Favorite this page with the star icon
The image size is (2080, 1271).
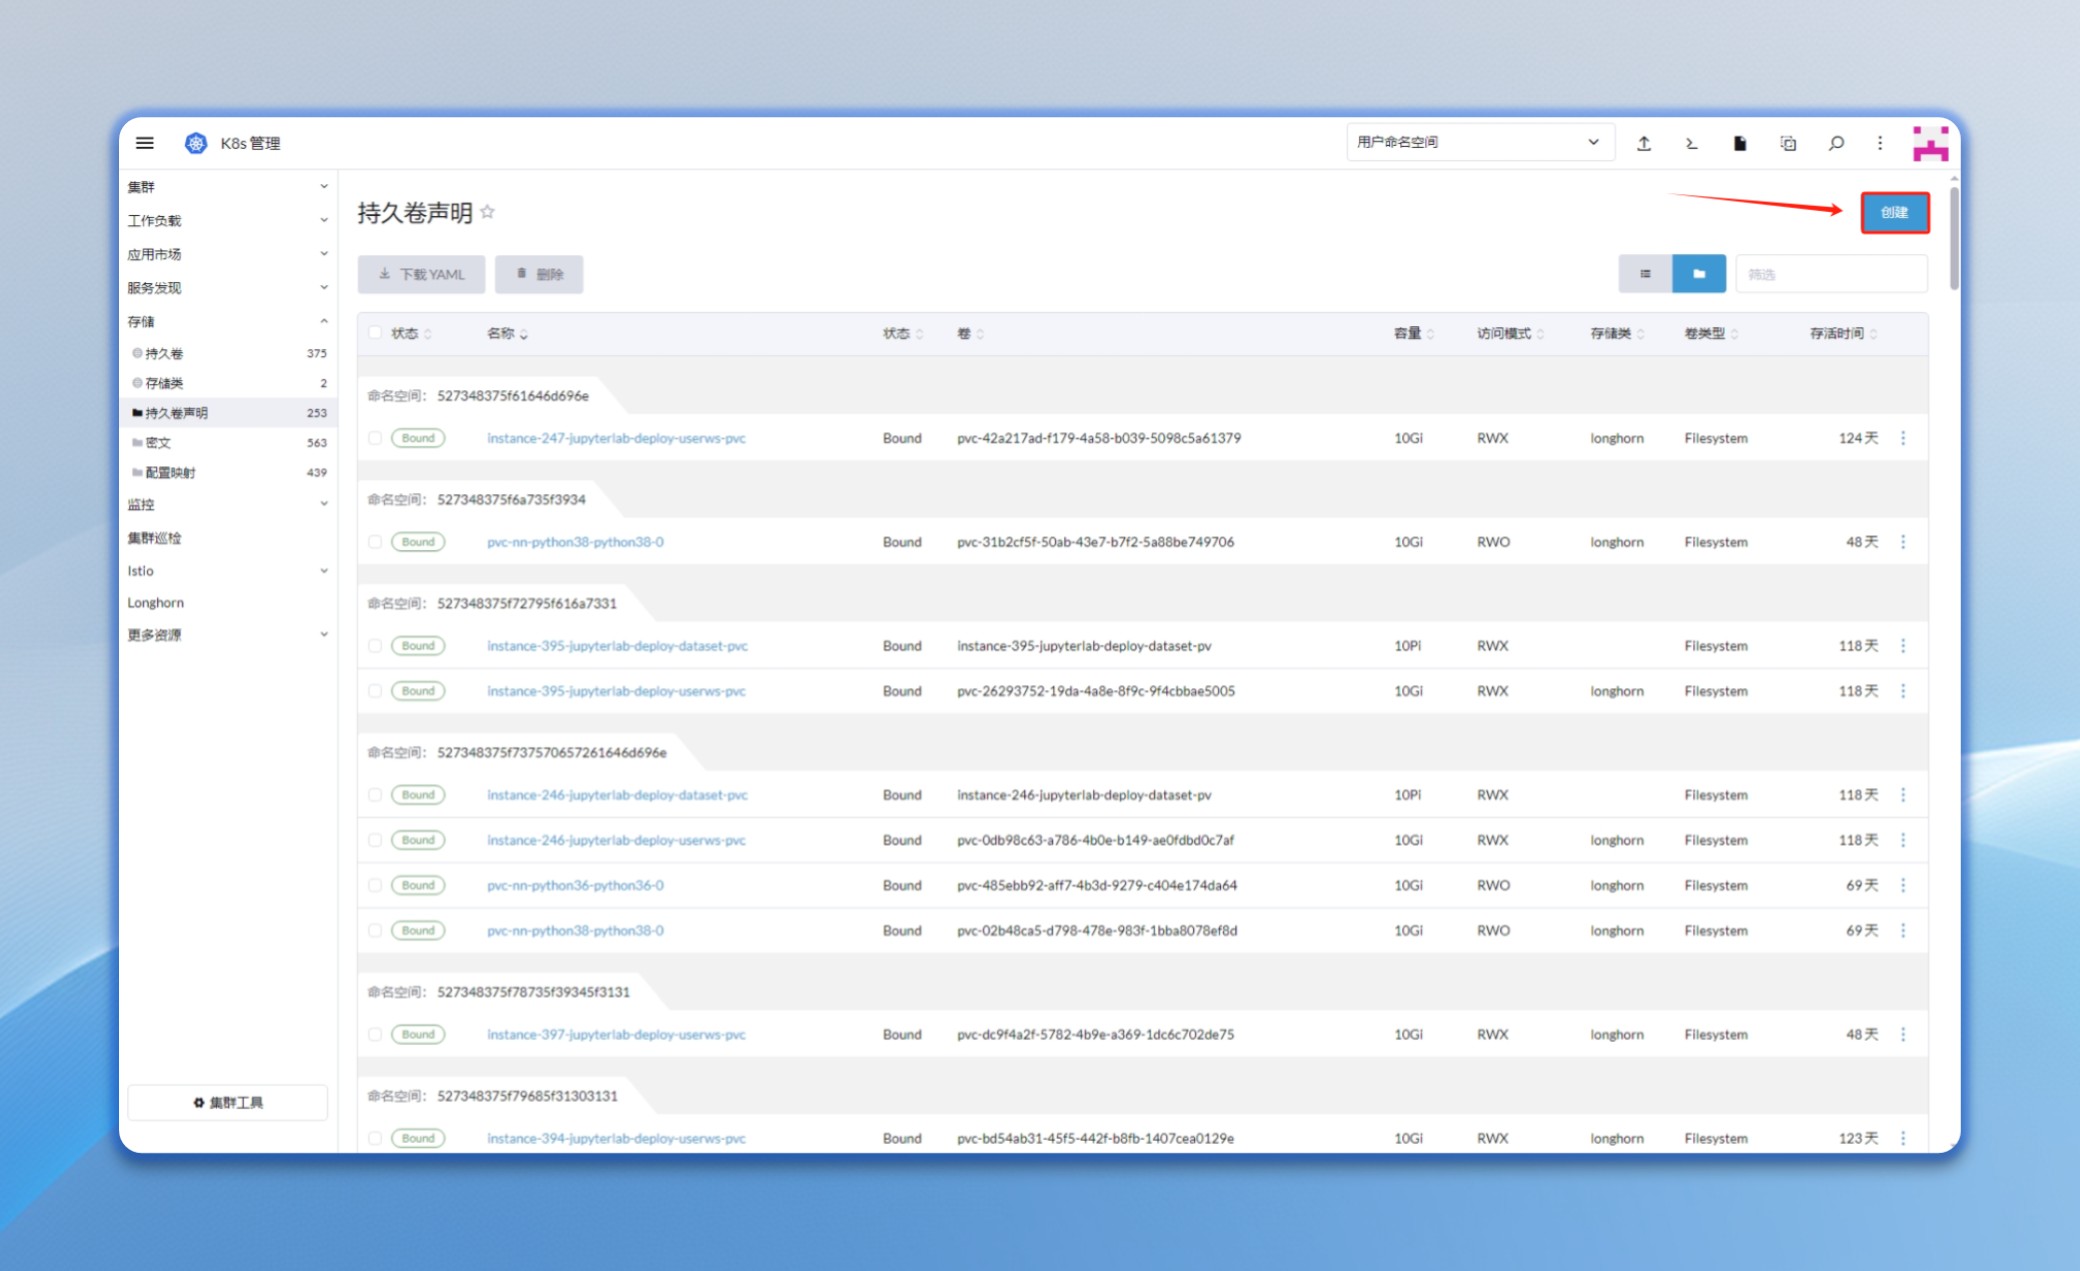487,212
